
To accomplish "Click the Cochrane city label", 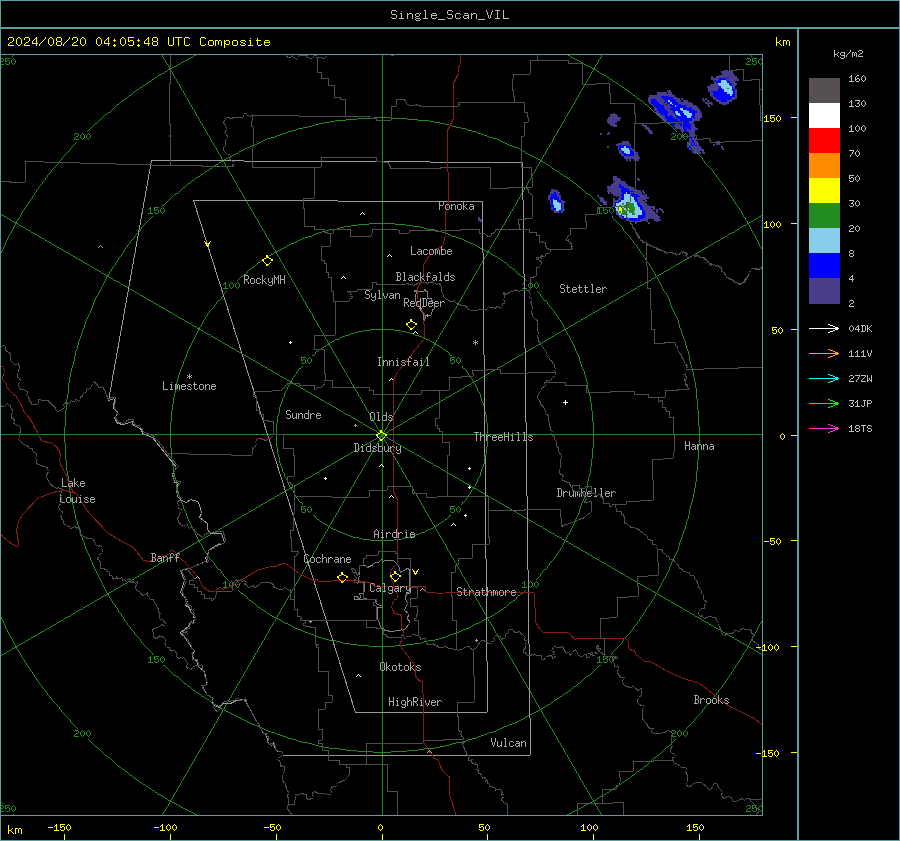I will [327, 559].
